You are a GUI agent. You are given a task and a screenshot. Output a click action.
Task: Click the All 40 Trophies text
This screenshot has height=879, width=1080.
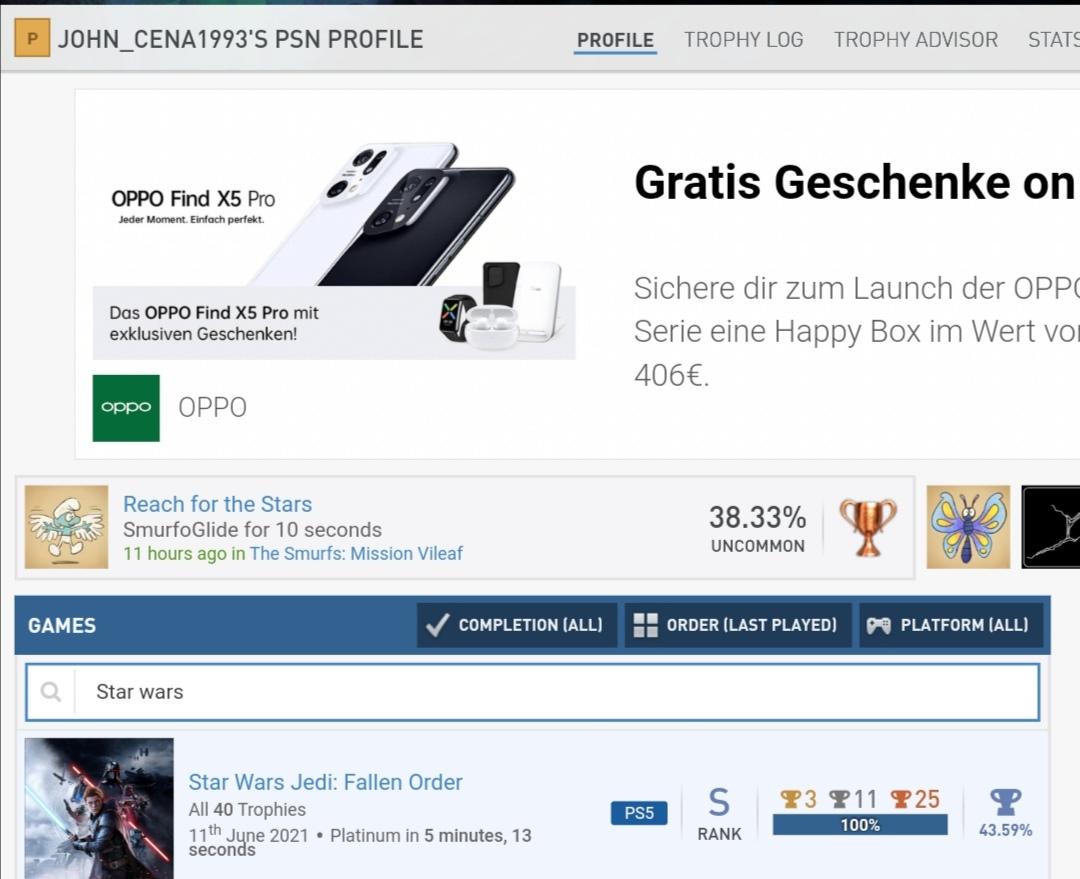[247, 809]
